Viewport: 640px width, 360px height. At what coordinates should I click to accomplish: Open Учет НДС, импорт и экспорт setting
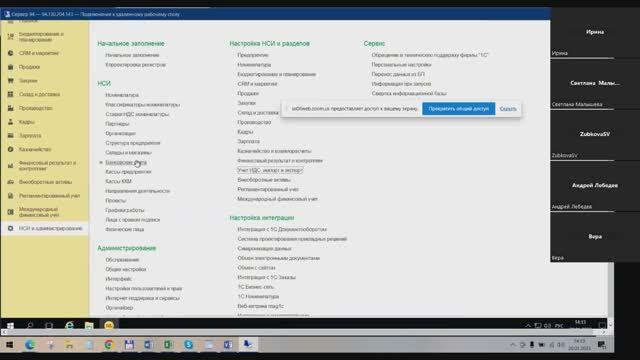pos(270,170)
